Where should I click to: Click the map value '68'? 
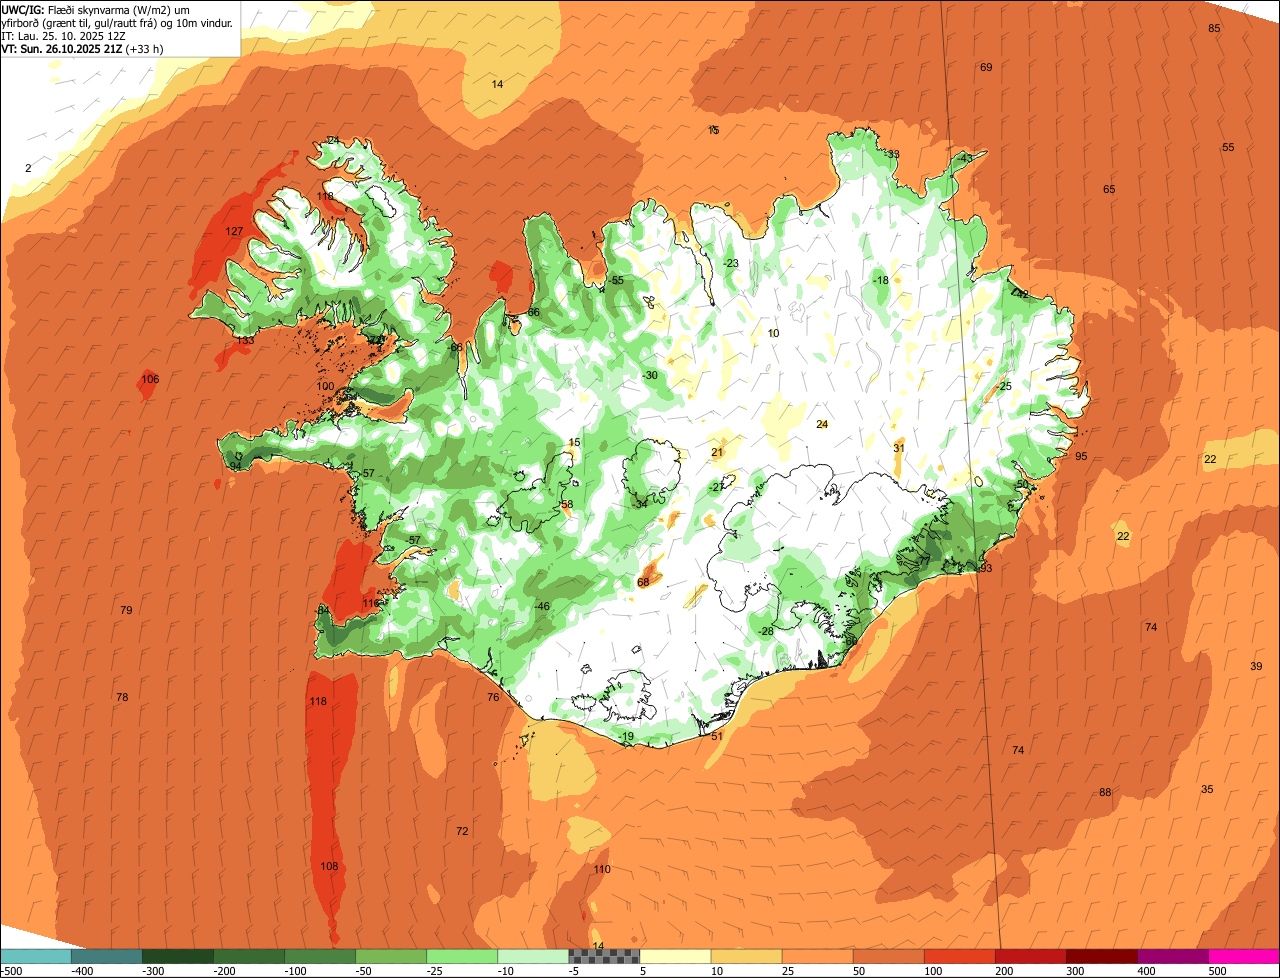643,582
